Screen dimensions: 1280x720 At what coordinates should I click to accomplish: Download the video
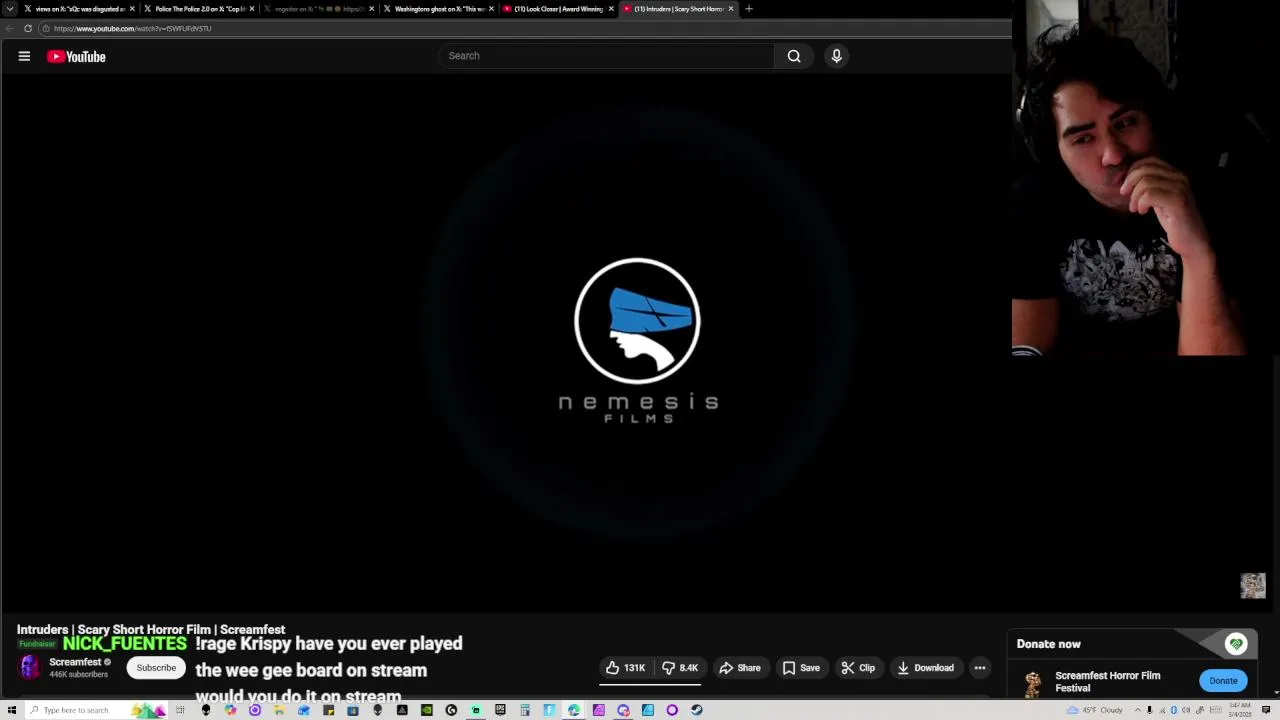(926, 668)
